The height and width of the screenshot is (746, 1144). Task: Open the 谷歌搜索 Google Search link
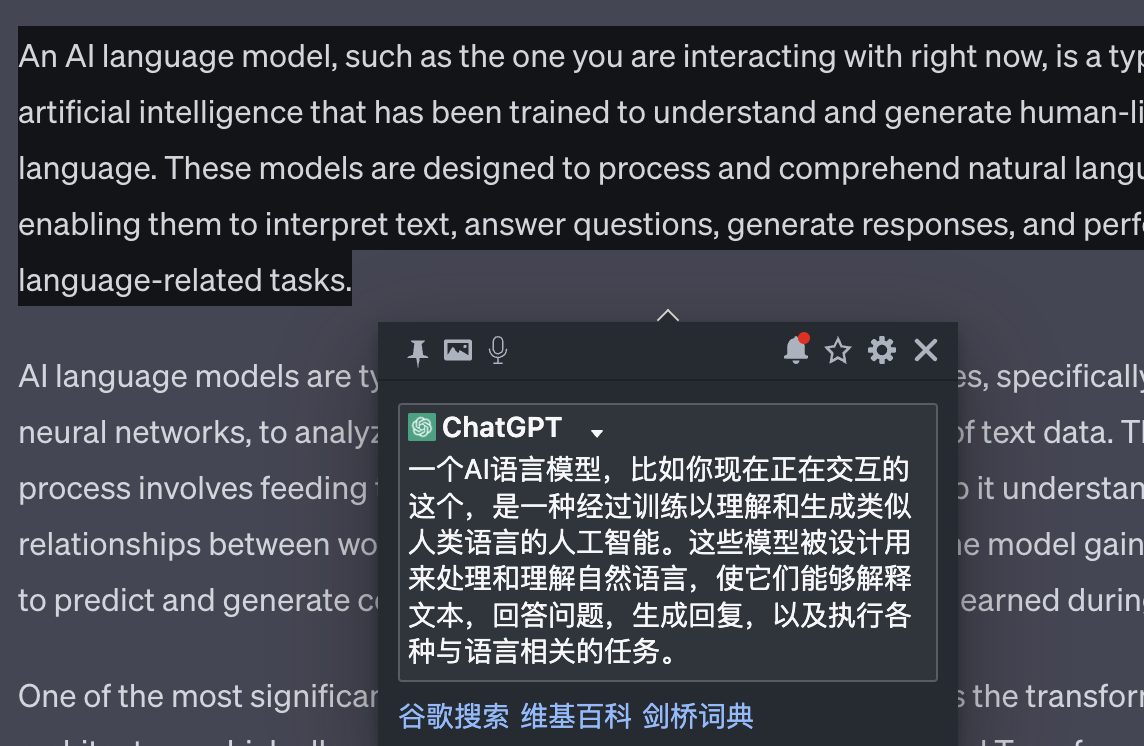(452, 716)
